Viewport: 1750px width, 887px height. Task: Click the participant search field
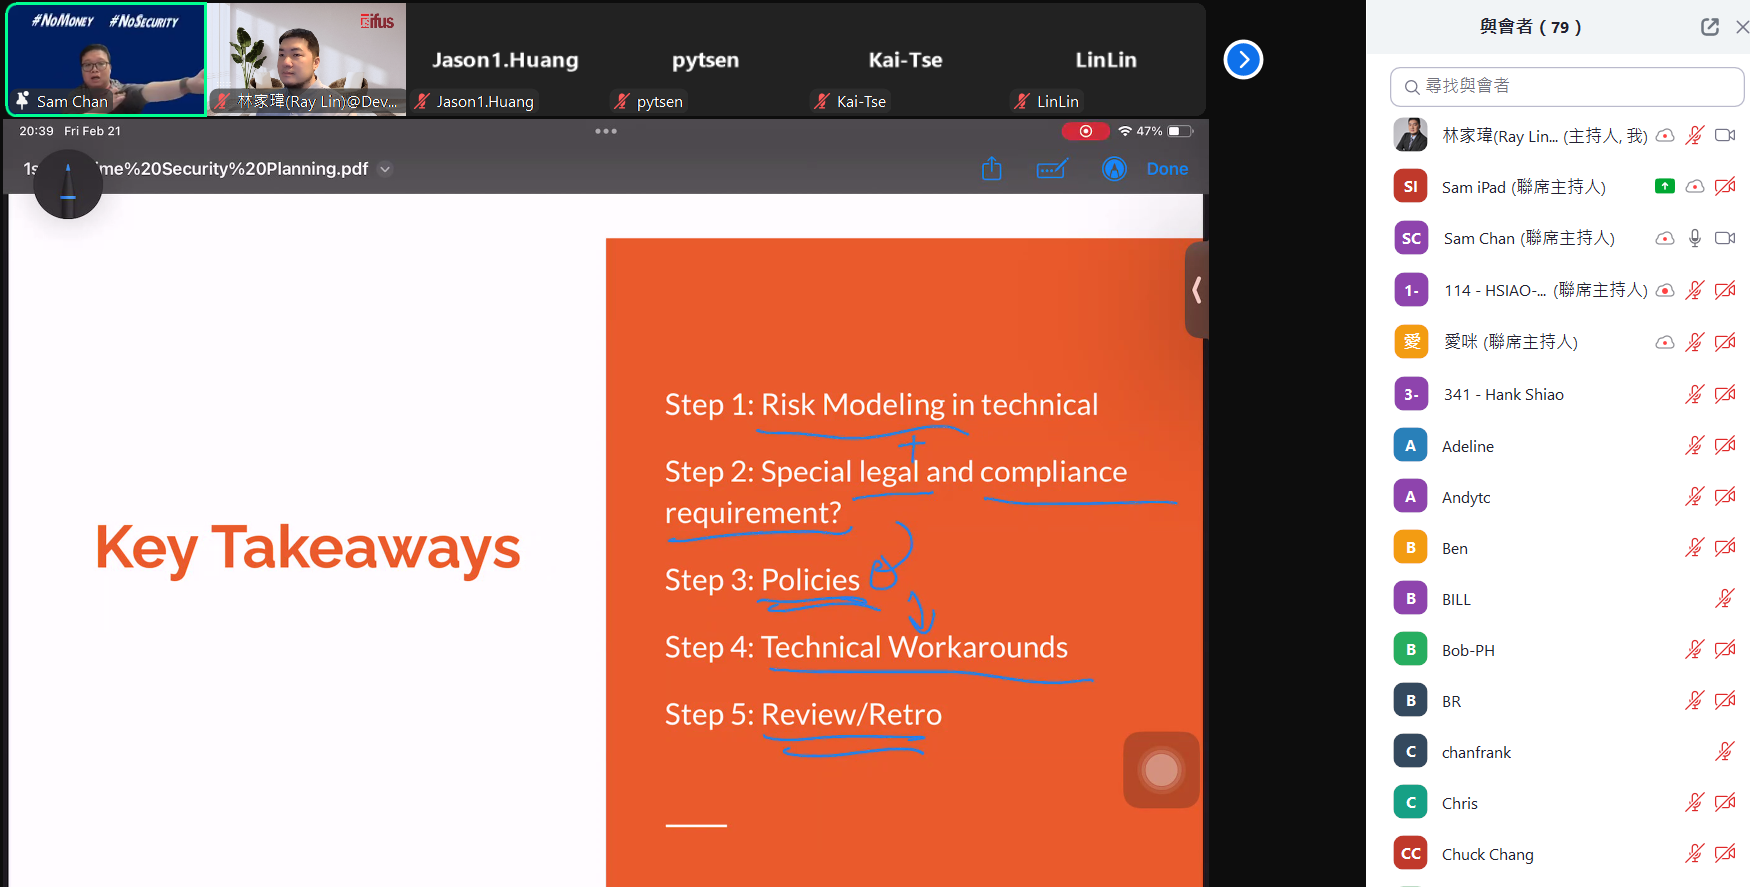(x=1567, y=87)
